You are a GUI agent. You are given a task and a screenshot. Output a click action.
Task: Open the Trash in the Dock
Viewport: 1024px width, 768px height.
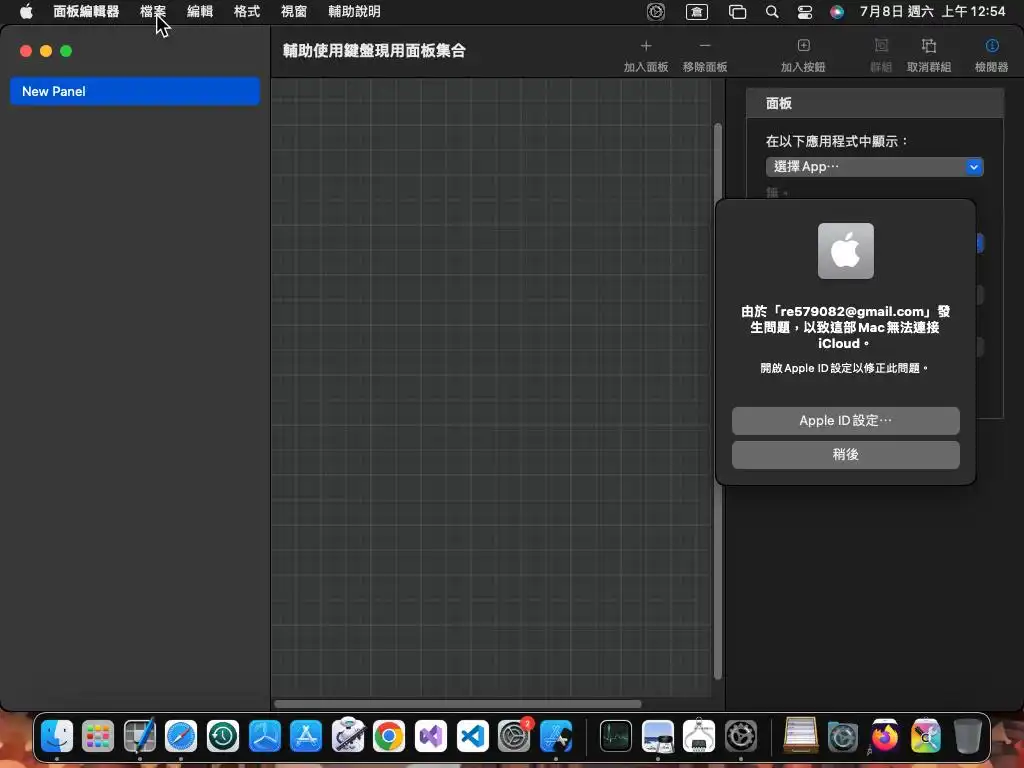click(967, 736)
